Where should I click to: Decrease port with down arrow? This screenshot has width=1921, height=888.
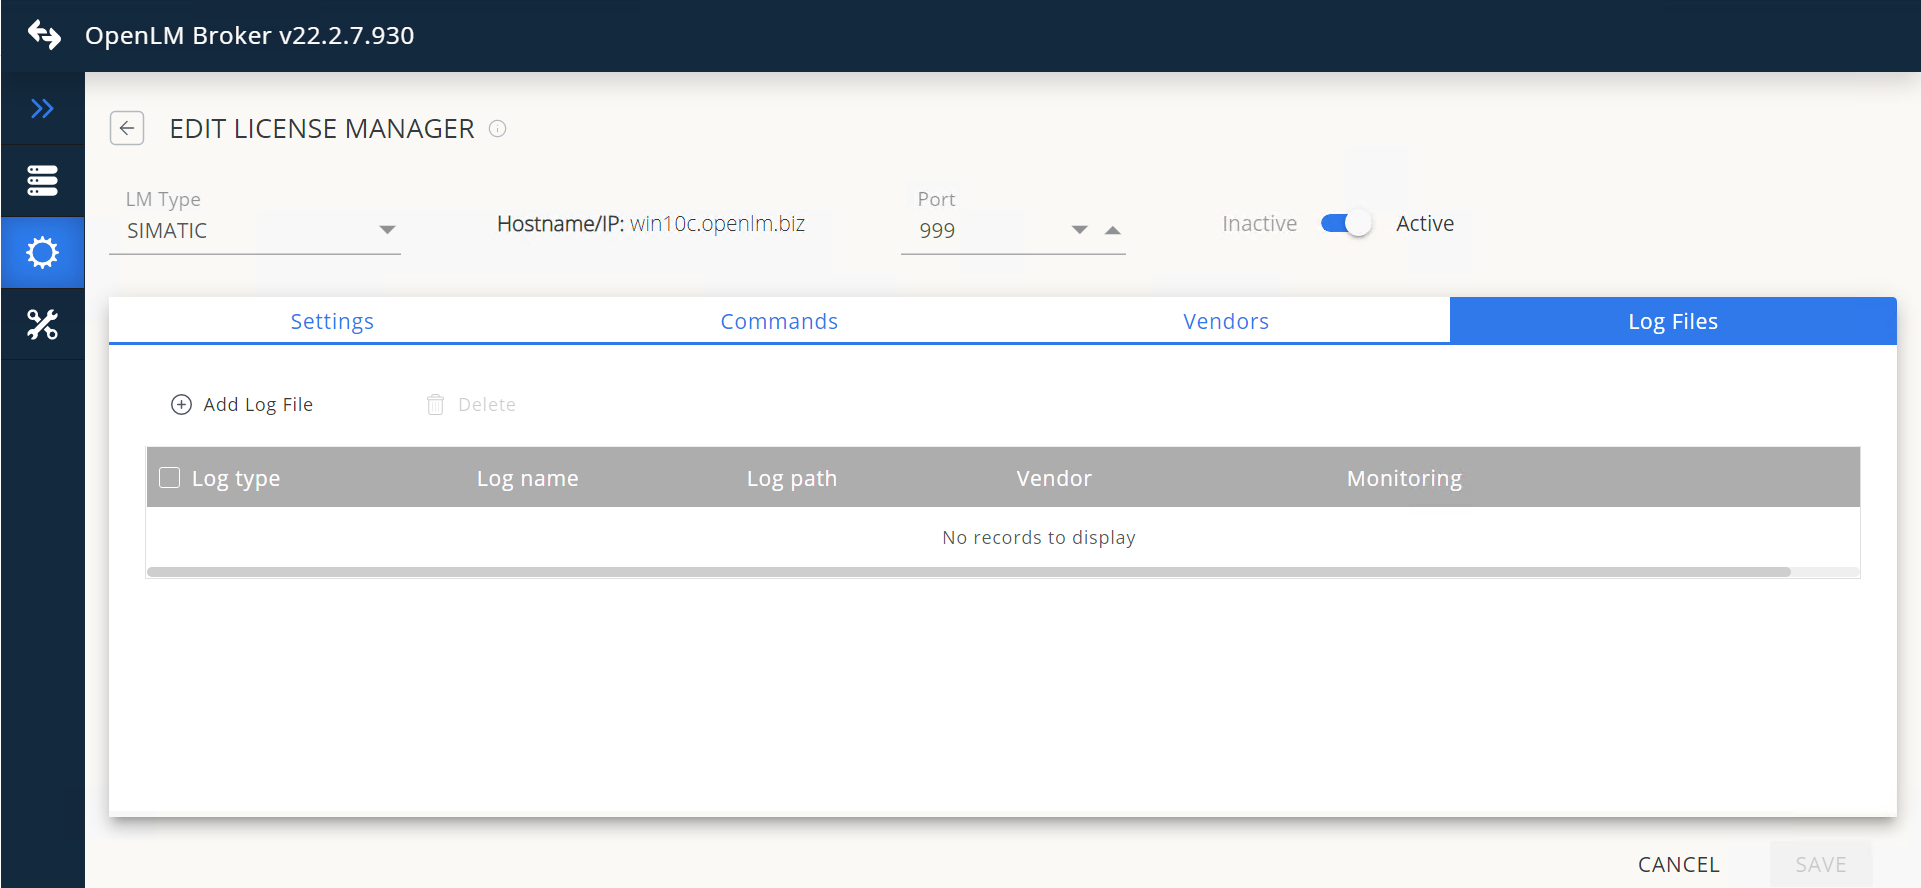[1079, 230]
